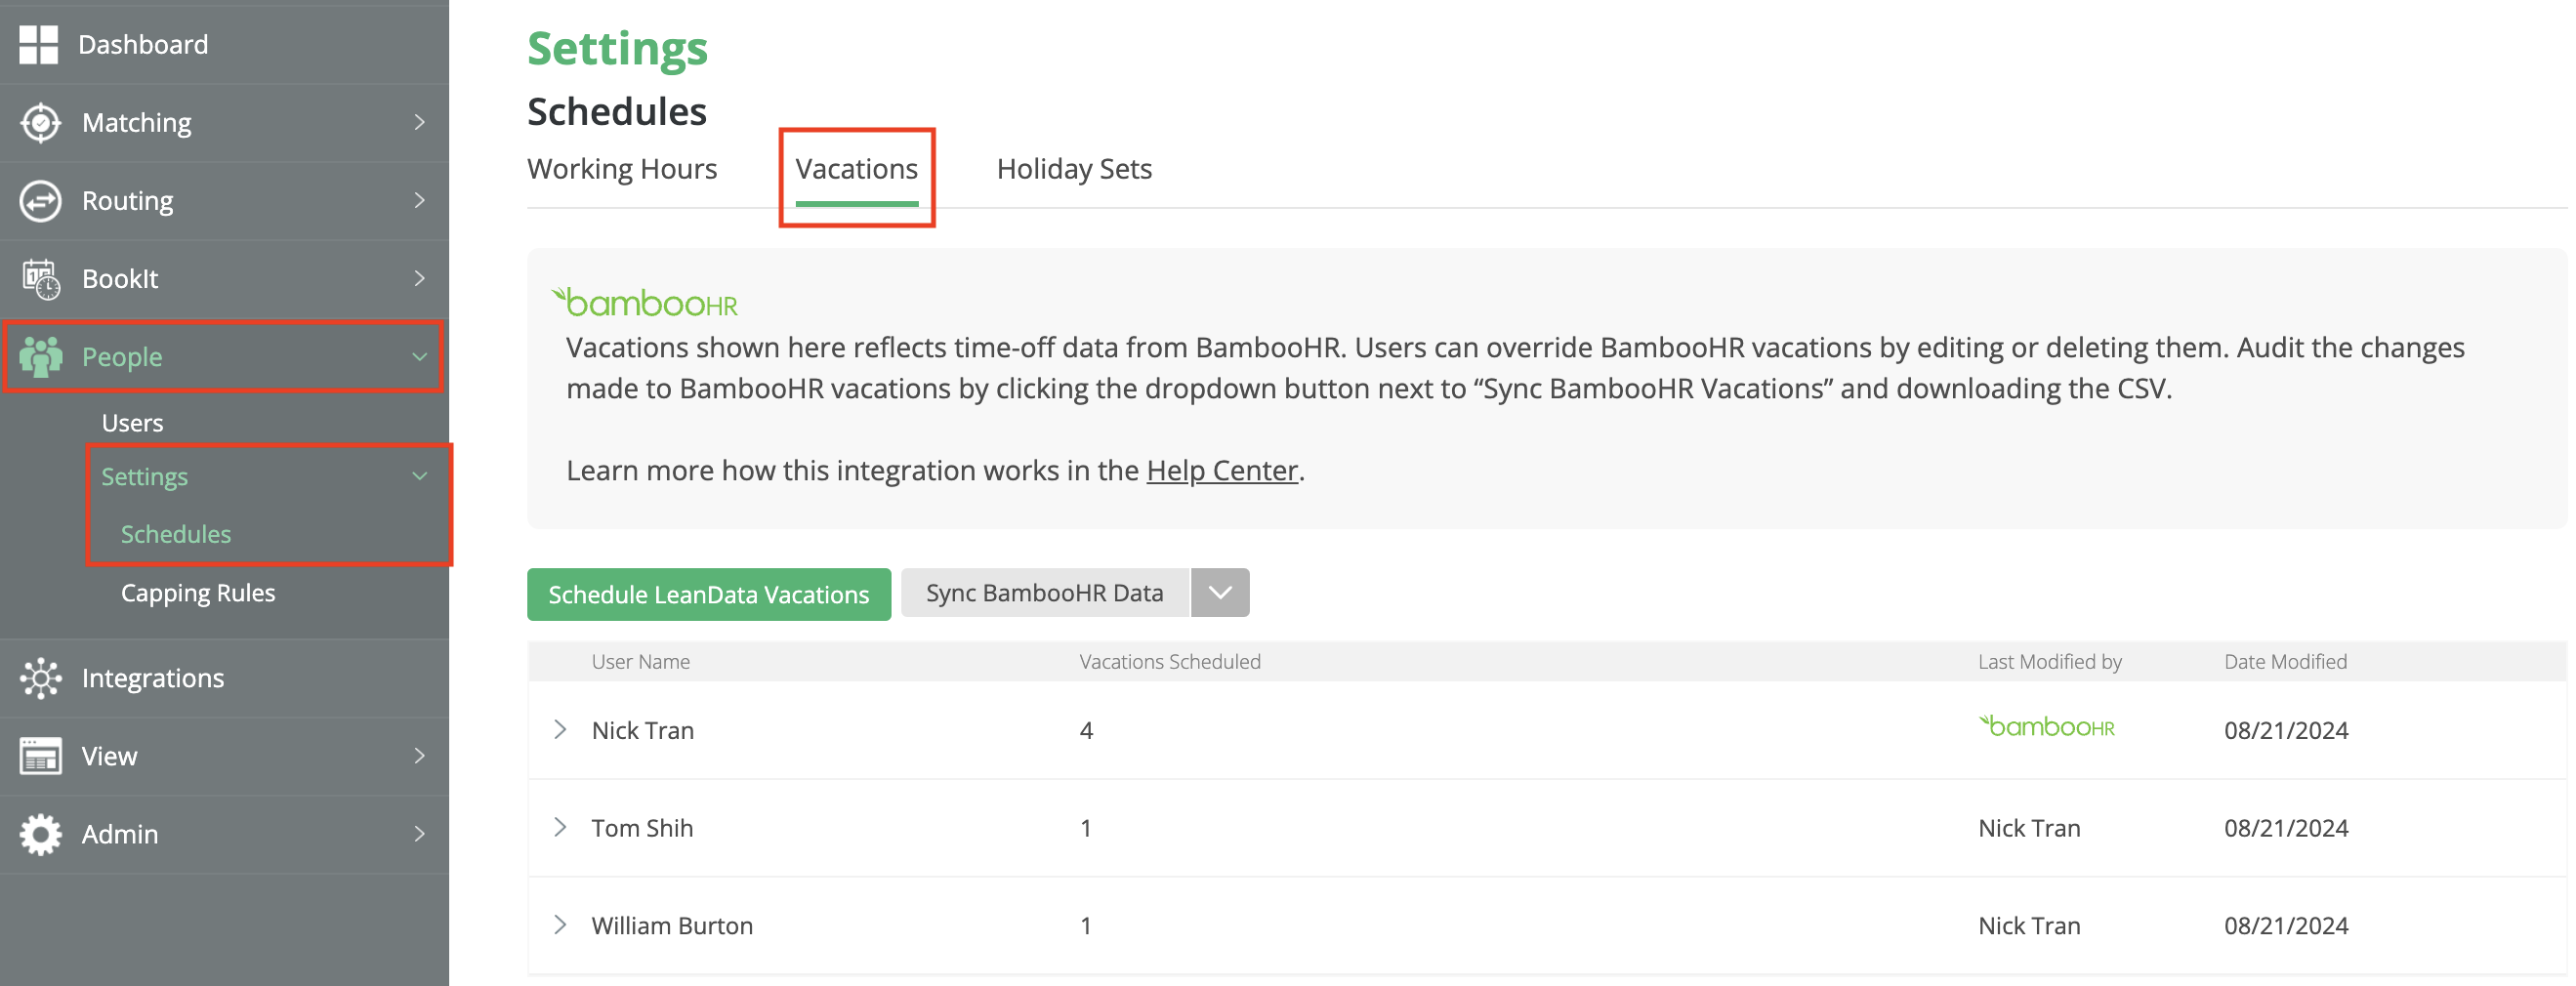Open Capping Rules in the sidebar
Viewport: 2576px width, 986px height.
[198, 594]
